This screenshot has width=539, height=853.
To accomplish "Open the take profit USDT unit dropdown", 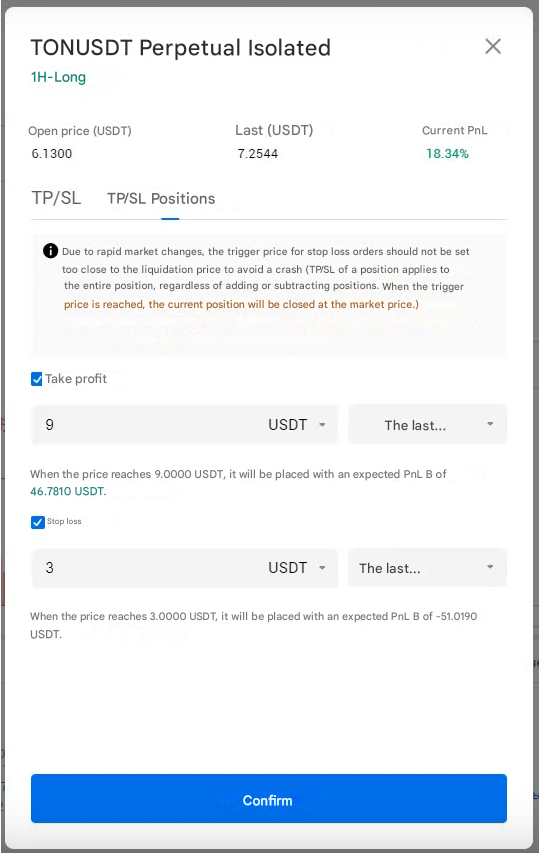I will point(296,425).
